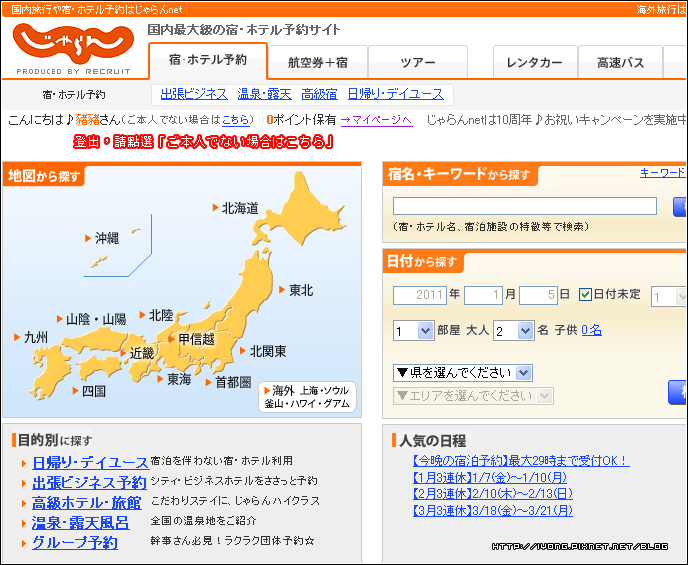The height and width of the screenshot is (565, 688).
Task: Click the 0名 children link
Action: 591,330
